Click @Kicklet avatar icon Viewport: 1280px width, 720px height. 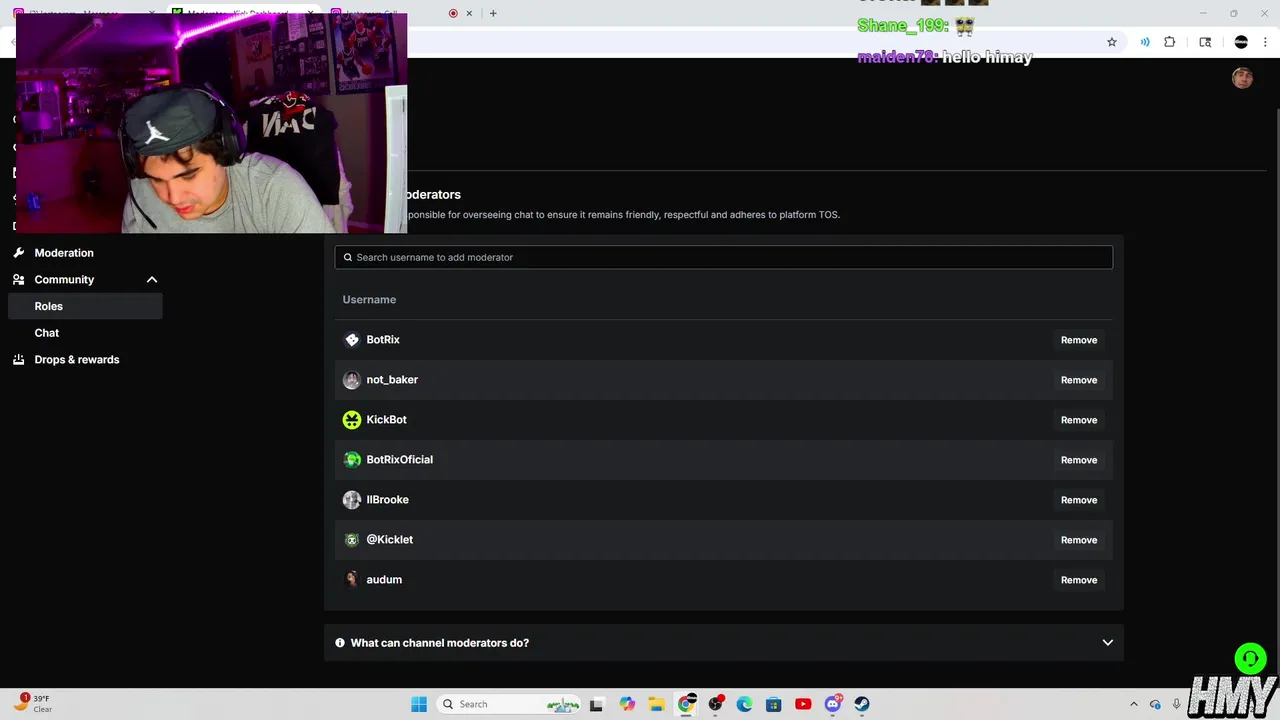(352, 540)
